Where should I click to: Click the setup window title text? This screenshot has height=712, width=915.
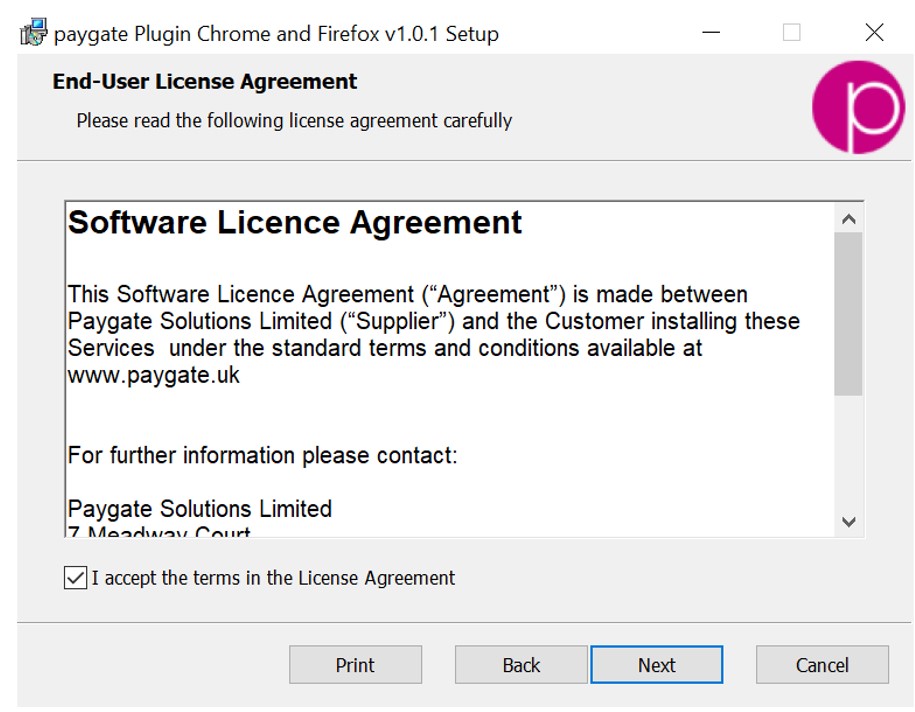click(x=276, y=34)
